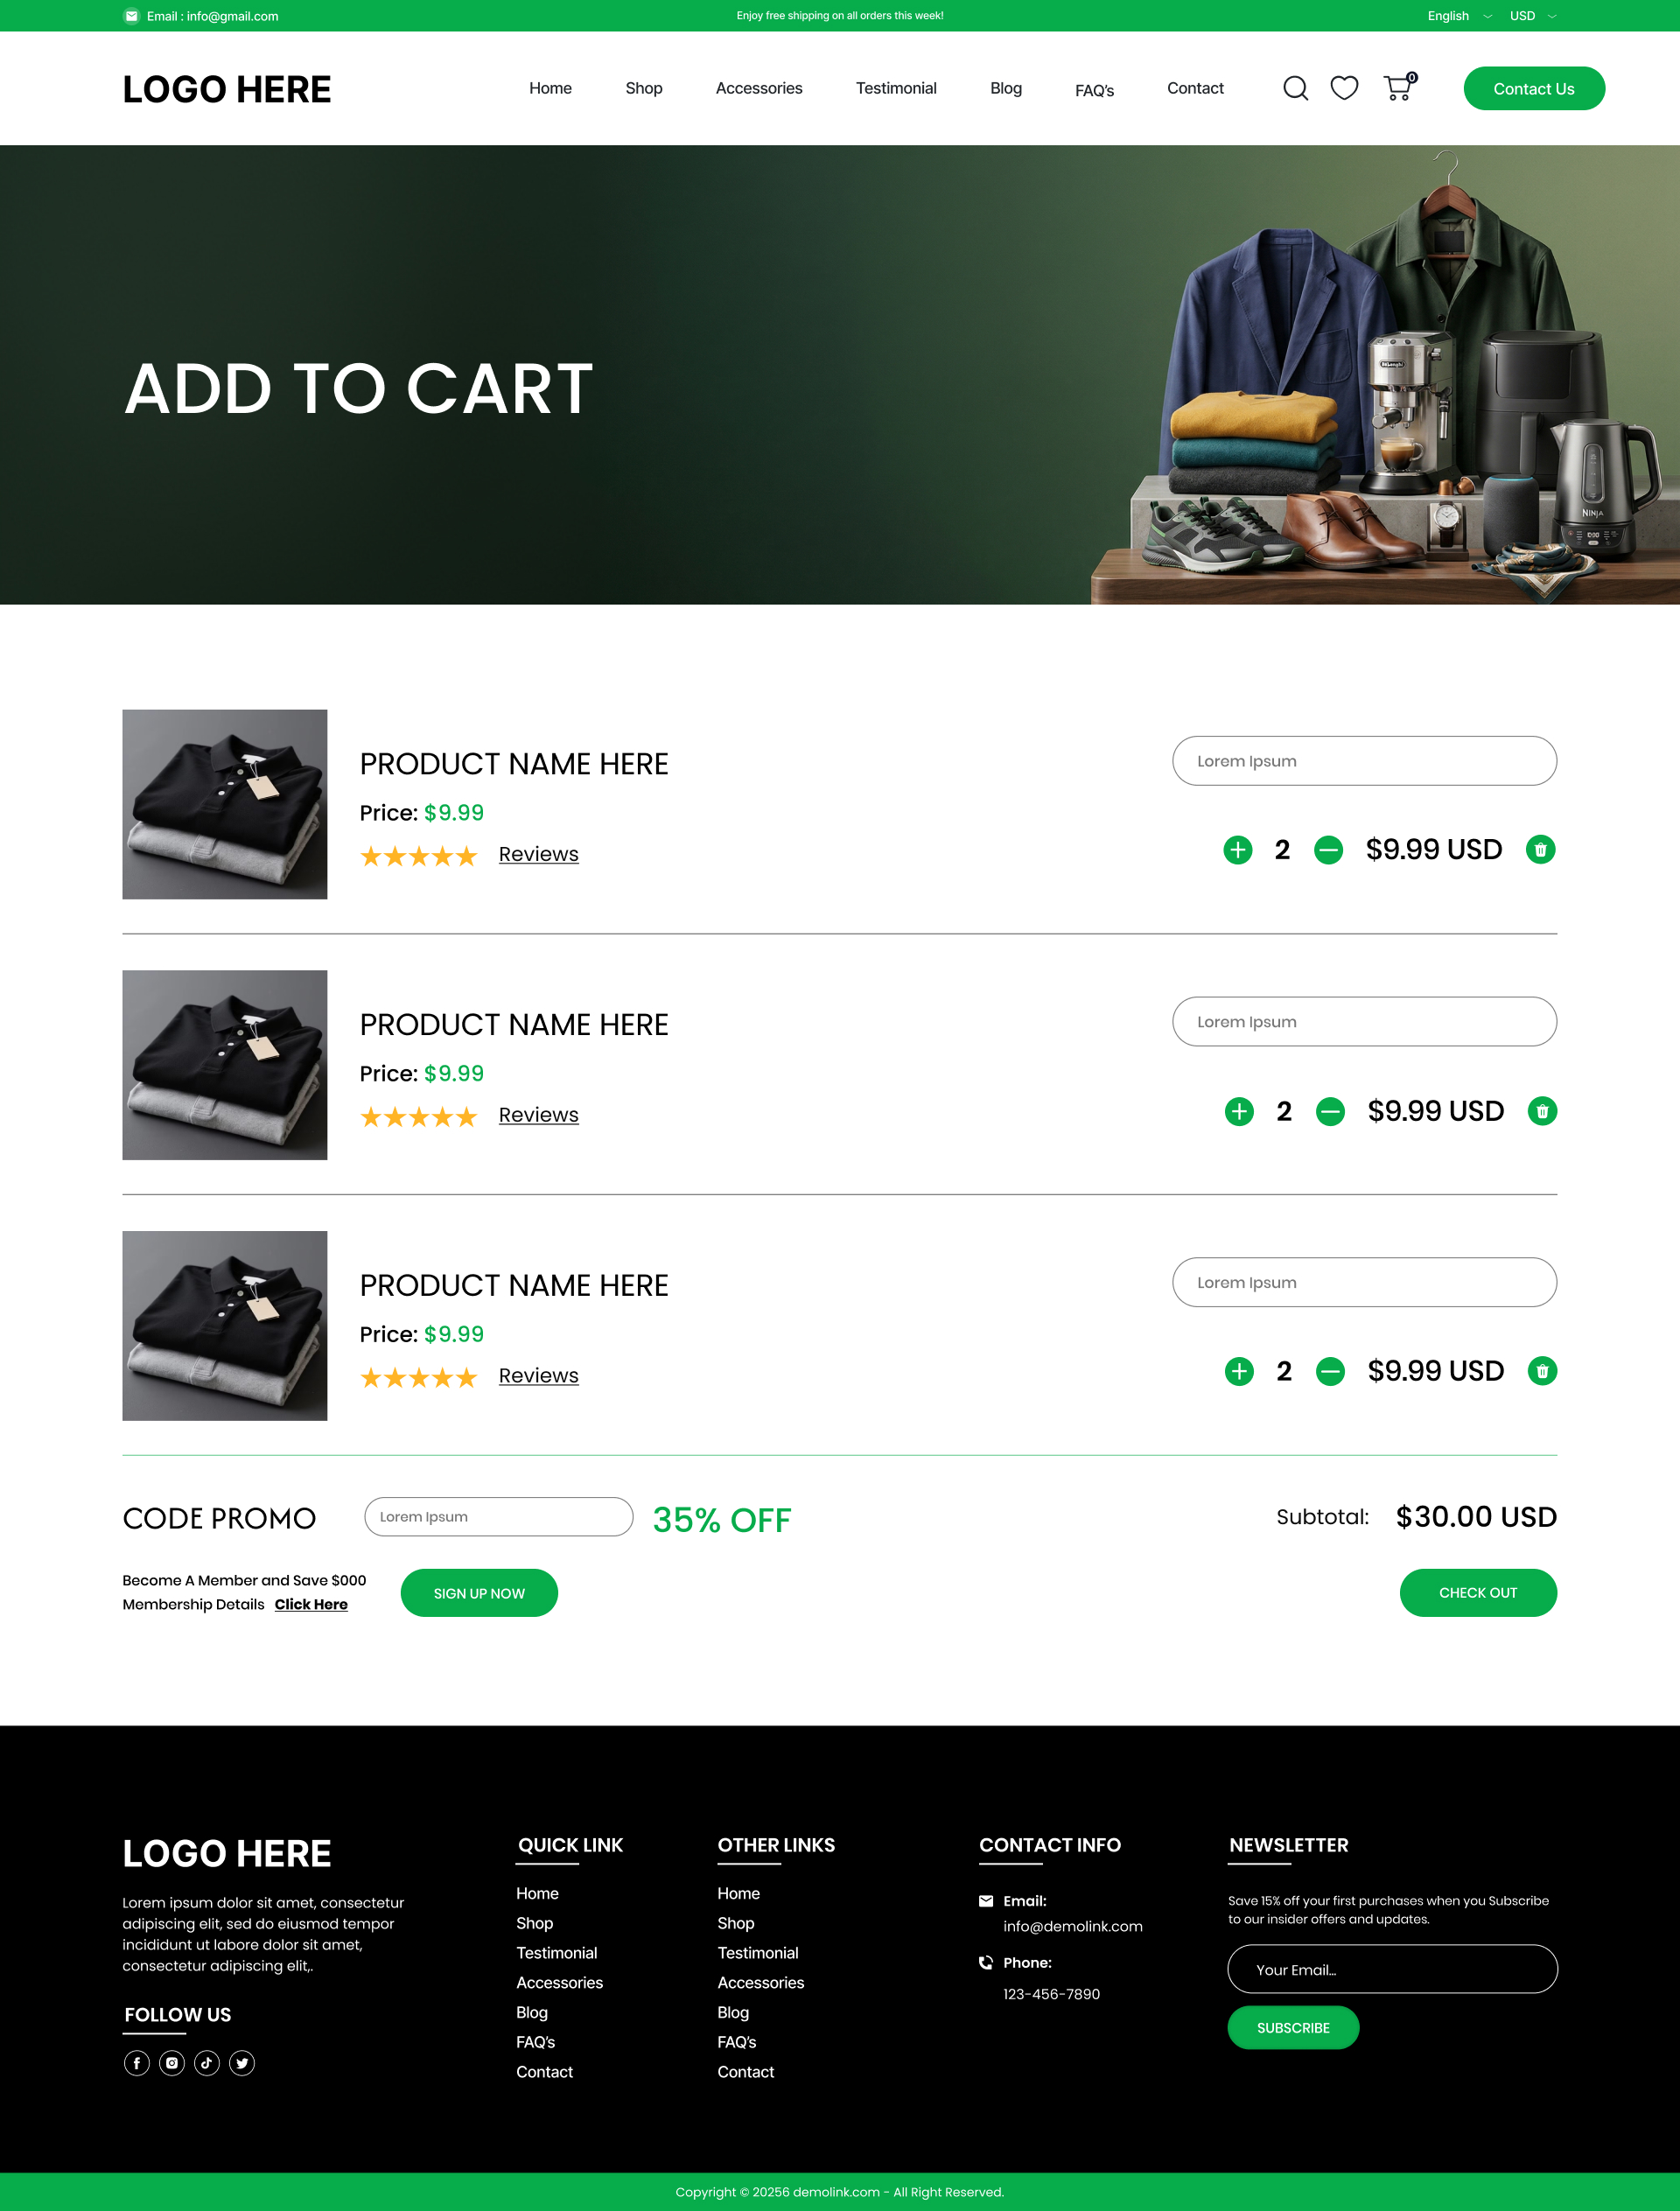
Task: Increase quantity of the first product
Action: click(1237, 850)
